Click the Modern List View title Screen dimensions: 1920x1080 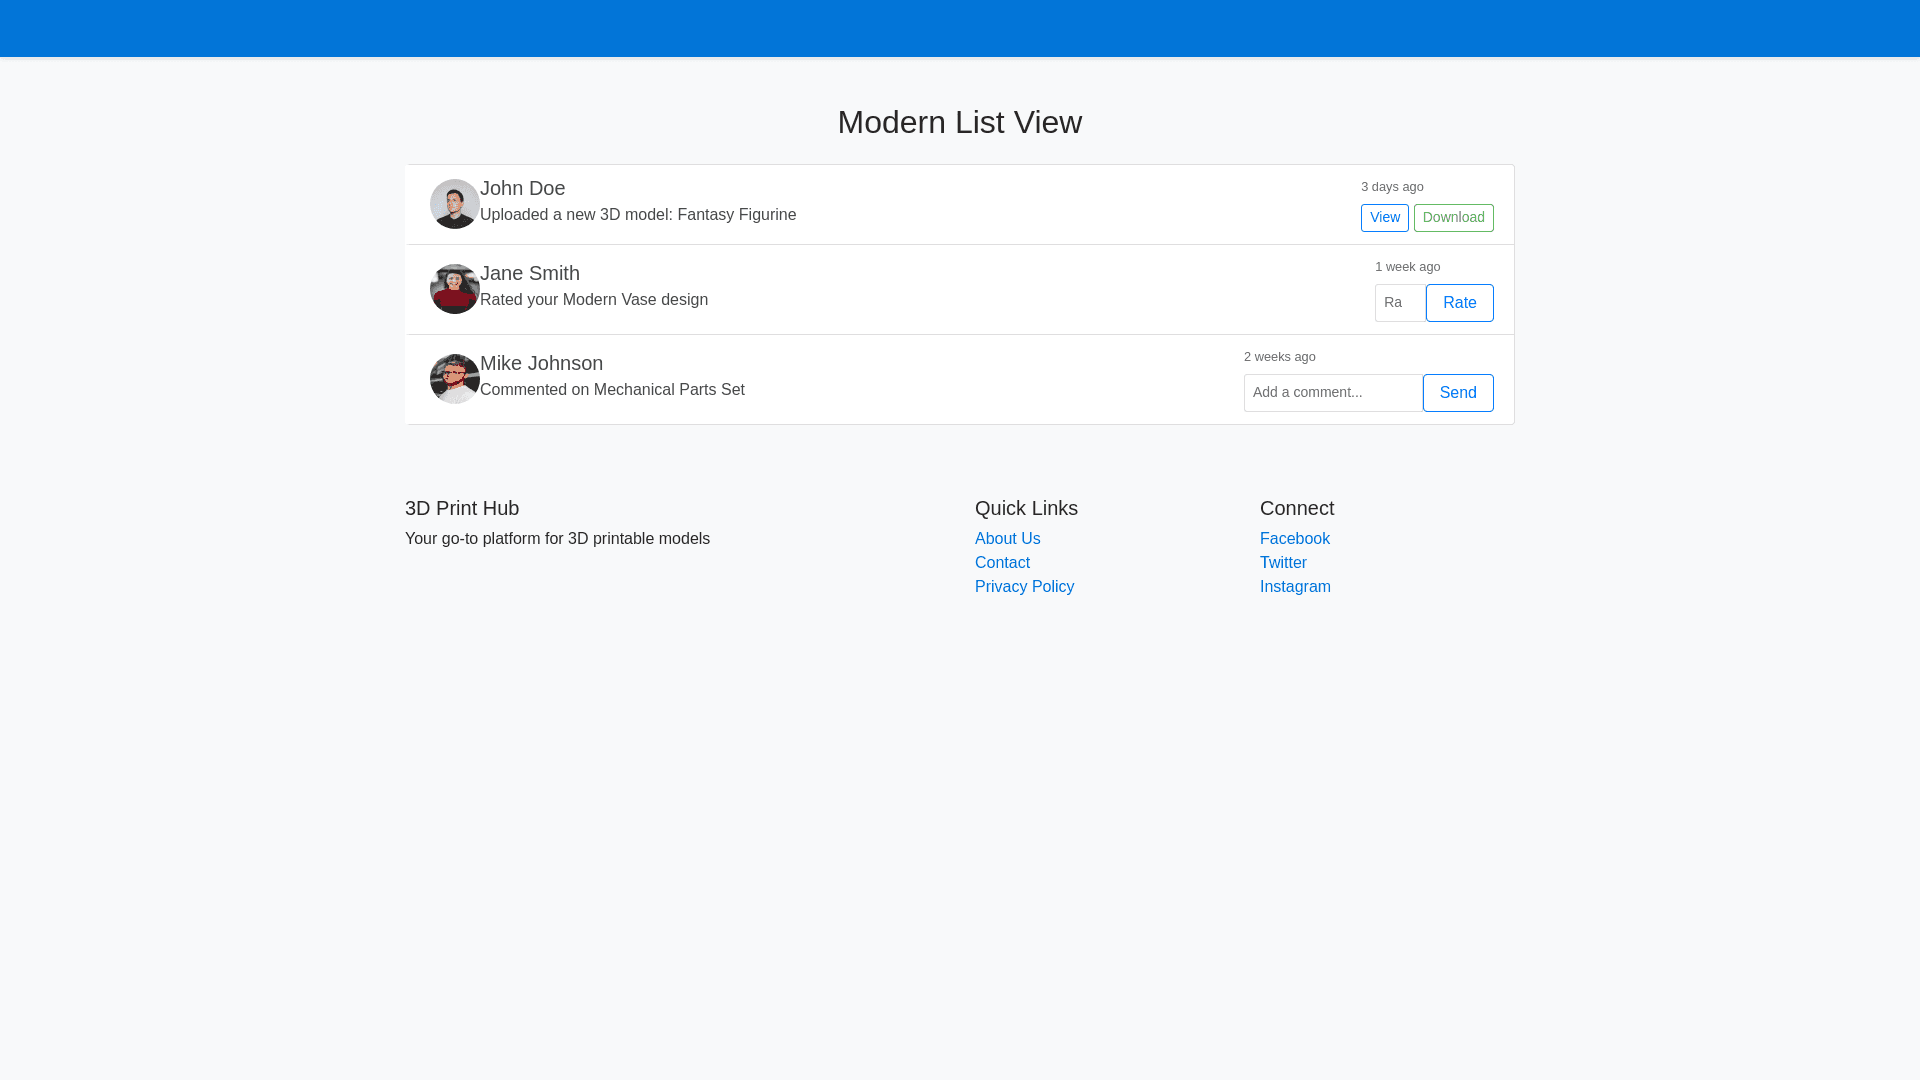pyautogui.click(x=959, y=122)
